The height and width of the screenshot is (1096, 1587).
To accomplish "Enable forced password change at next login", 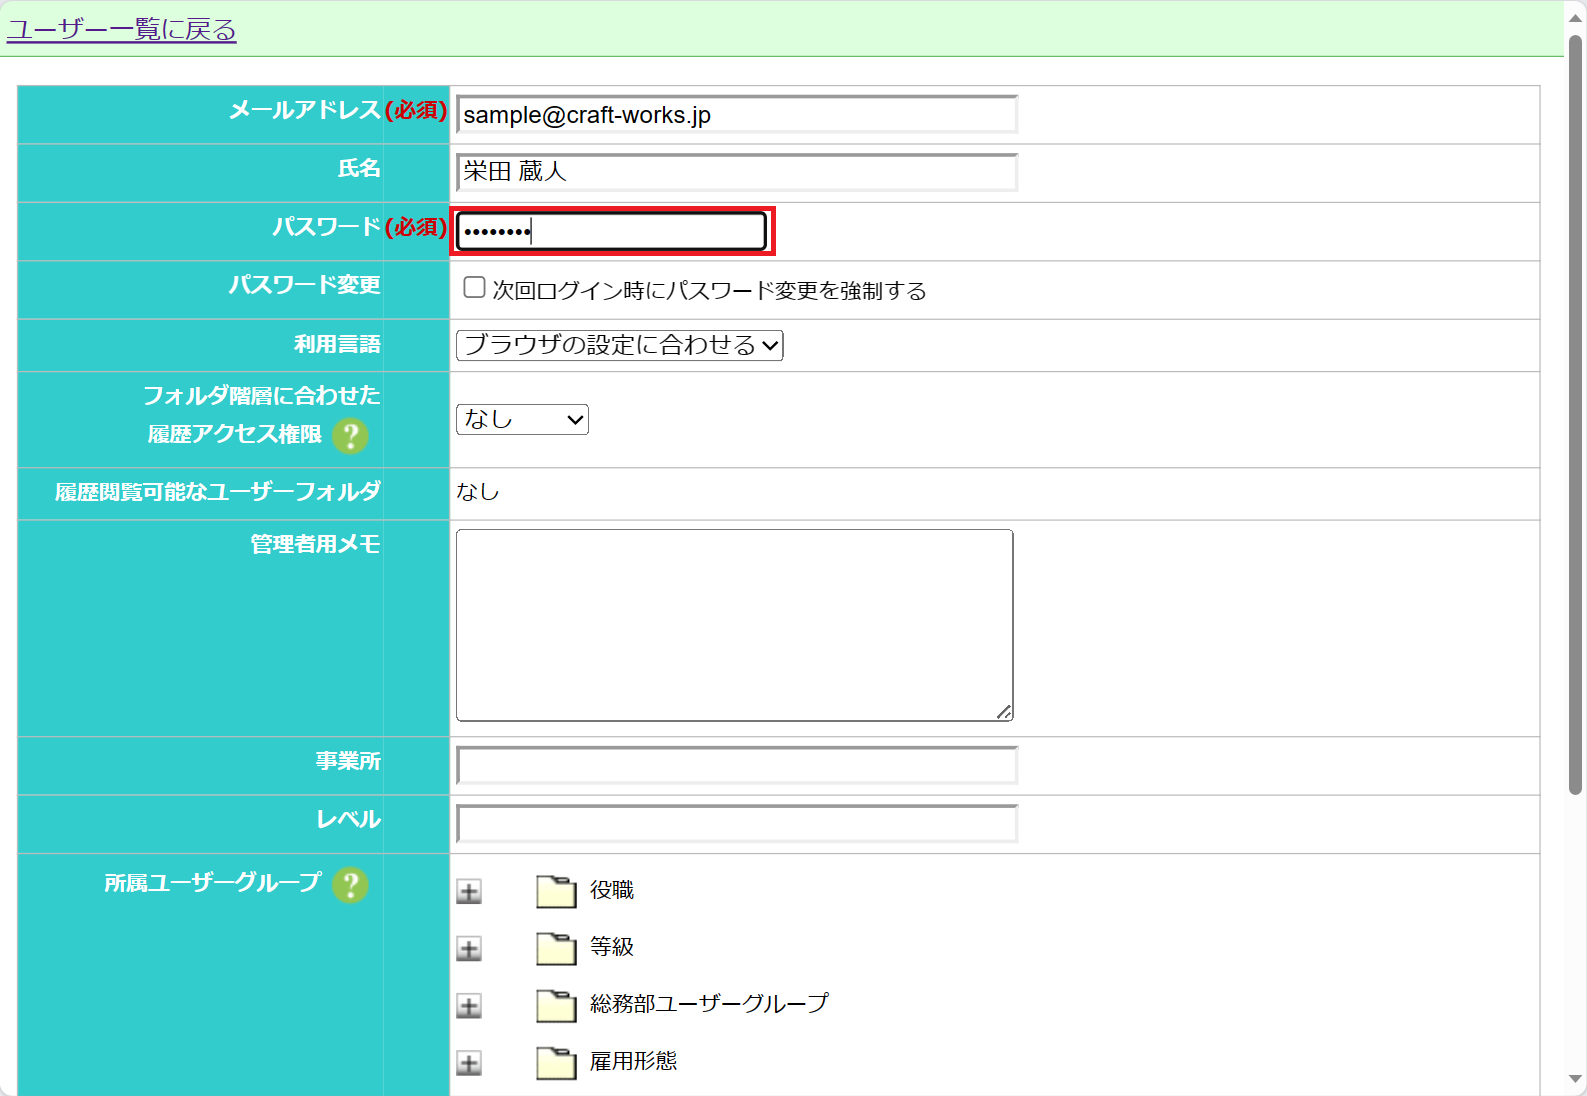I will click(x=475, y=288).
